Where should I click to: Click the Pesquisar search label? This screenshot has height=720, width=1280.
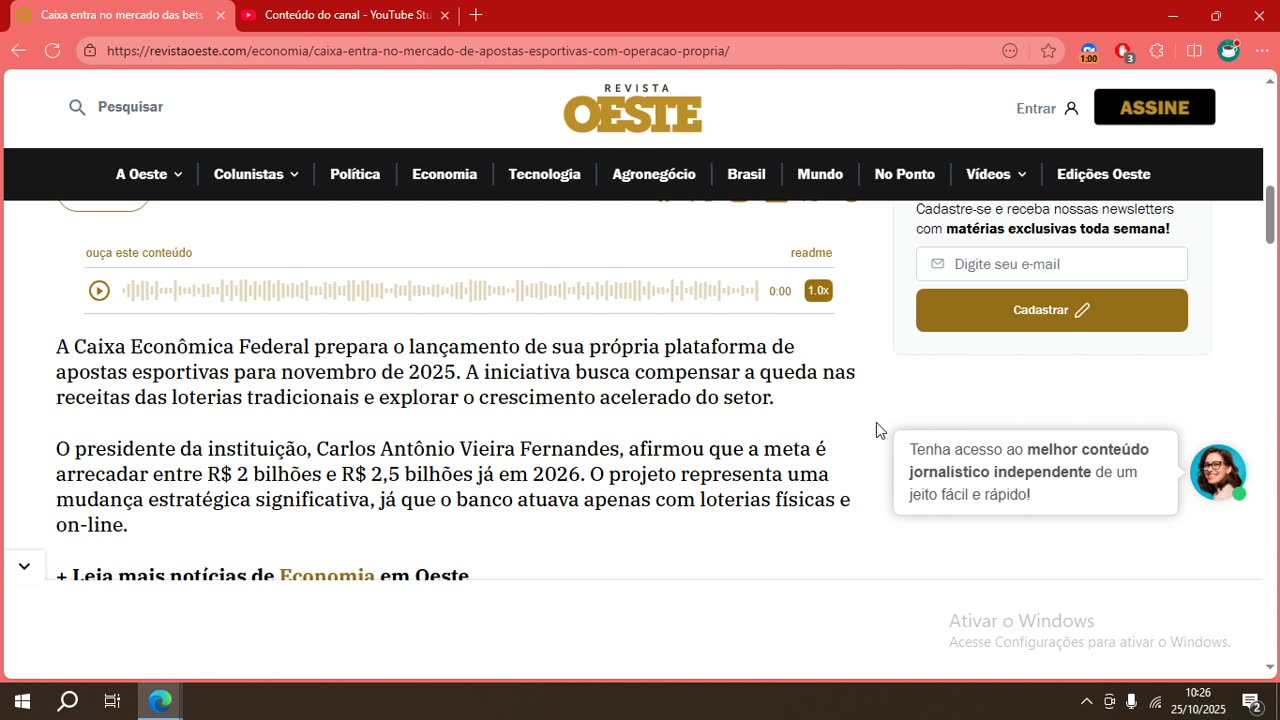(x=130, y=107)
